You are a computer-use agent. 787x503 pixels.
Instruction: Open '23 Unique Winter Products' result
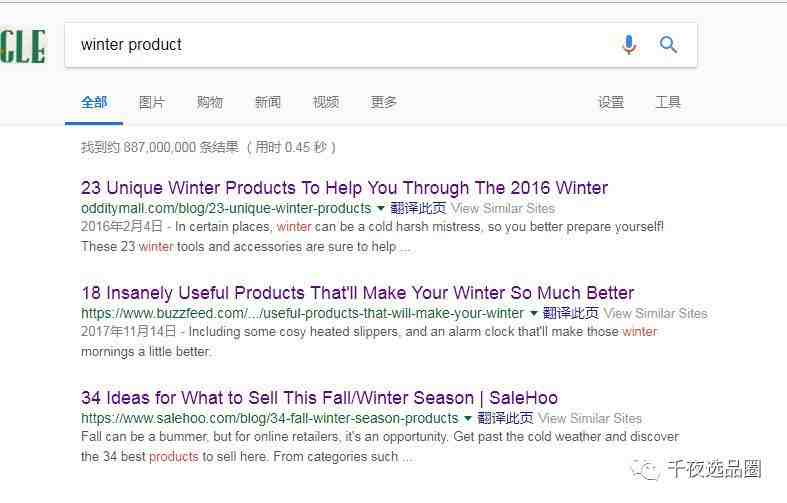point(344,188)
